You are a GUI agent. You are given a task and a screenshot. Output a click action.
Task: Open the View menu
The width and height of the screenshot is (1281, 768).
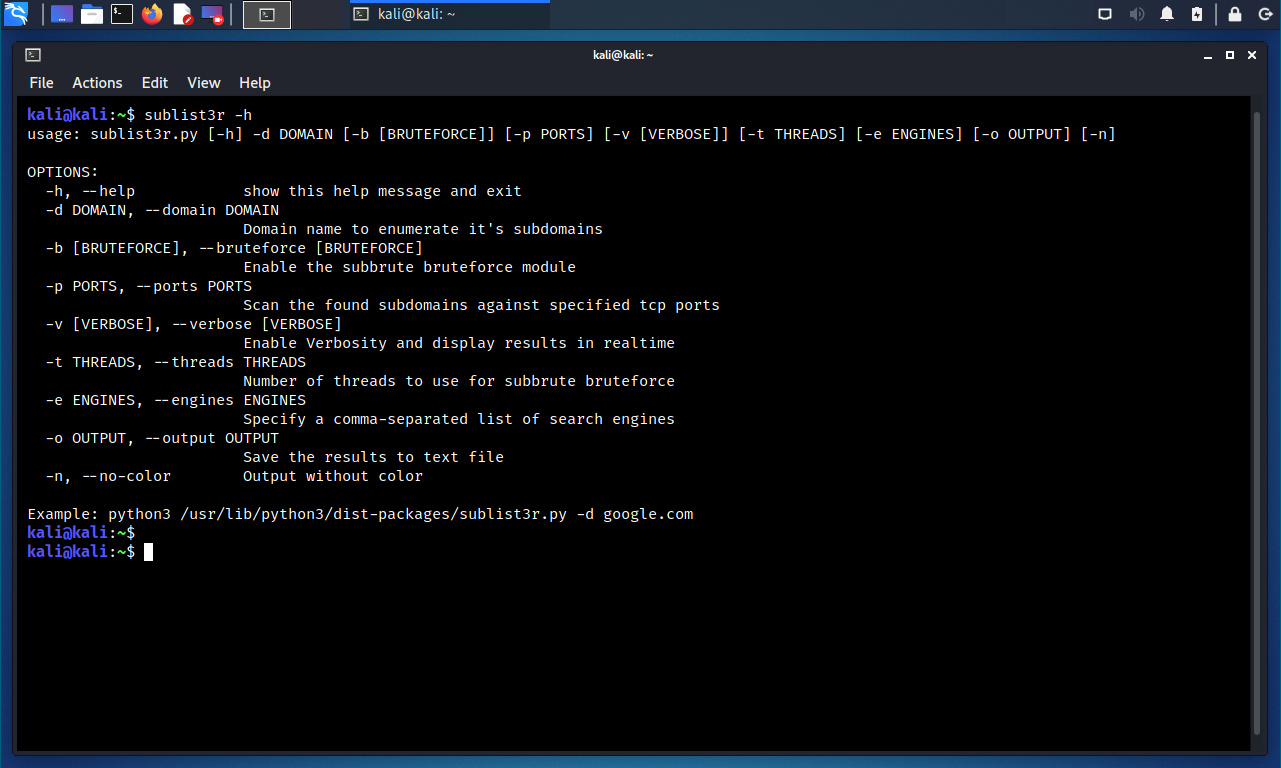203,83
